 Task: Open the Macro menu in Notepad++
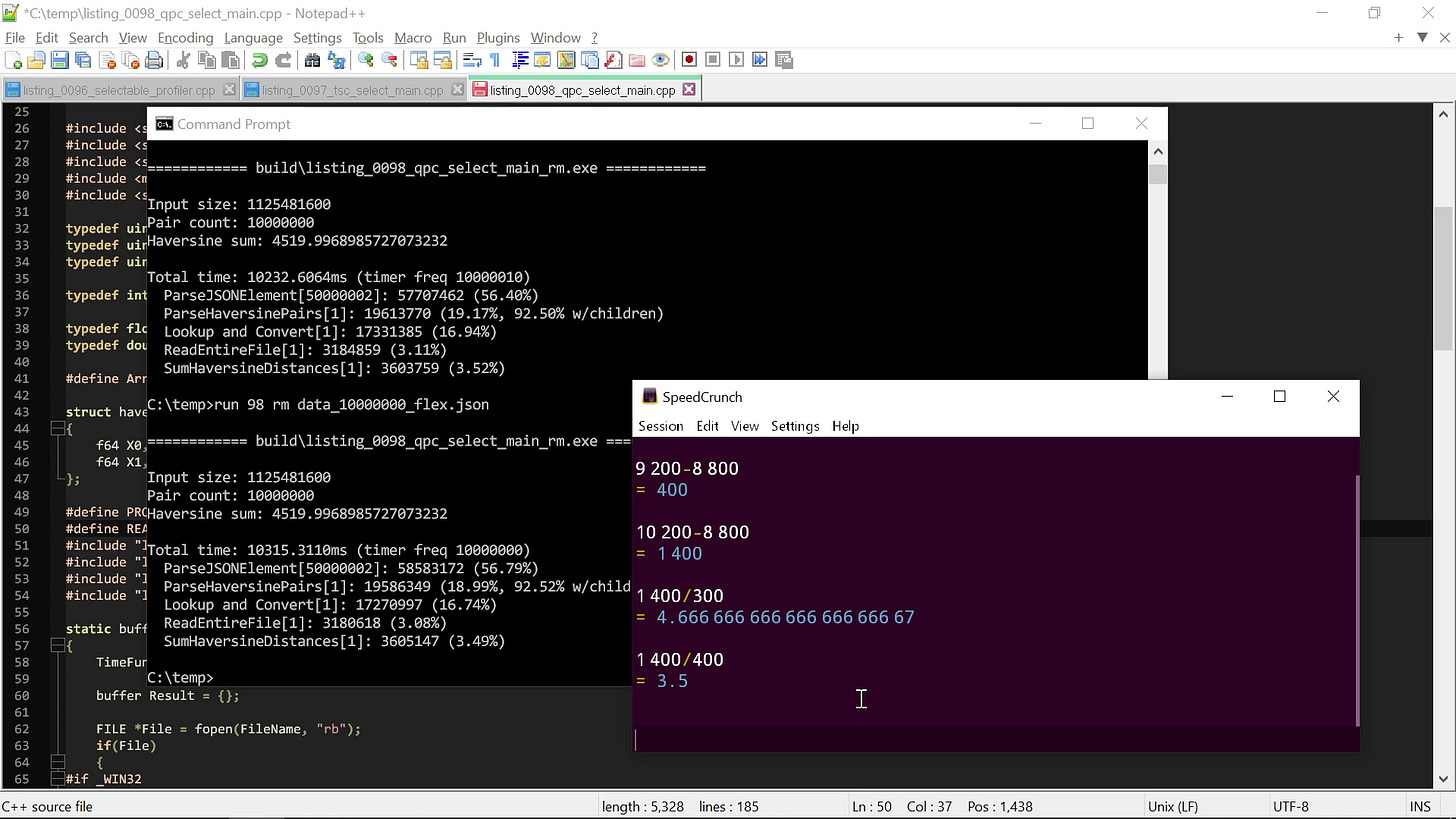point(413,37)
